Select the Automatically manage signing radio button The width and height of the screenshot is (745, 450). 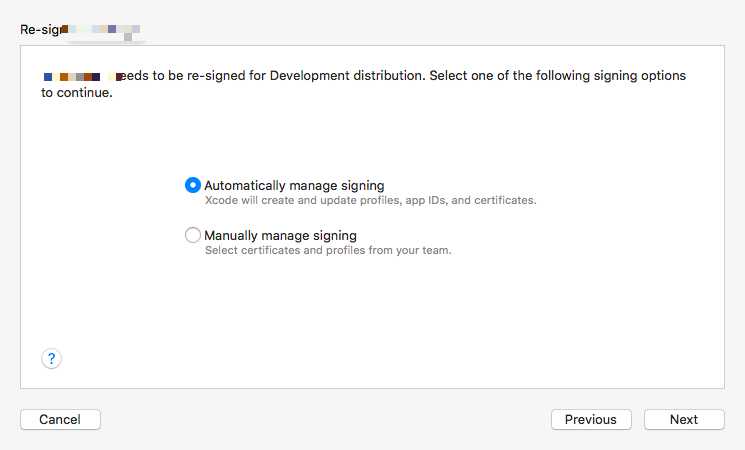(x=192, y=185)
